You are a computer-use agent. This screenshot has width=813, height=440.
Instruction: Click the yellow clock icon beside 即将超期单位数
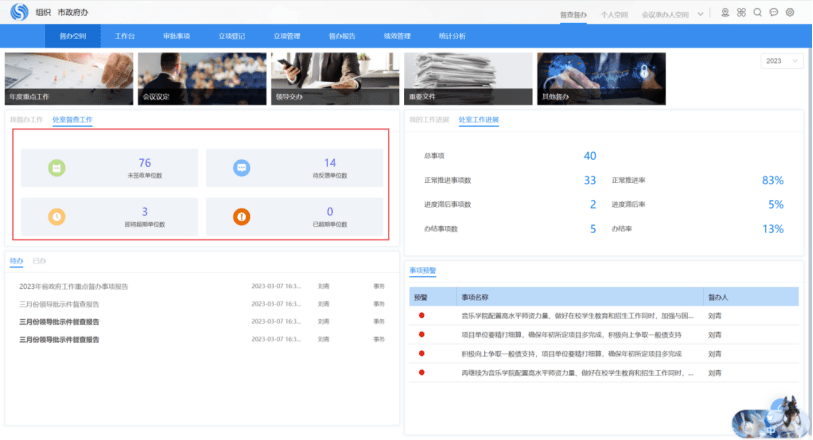[x=57, y=217]
